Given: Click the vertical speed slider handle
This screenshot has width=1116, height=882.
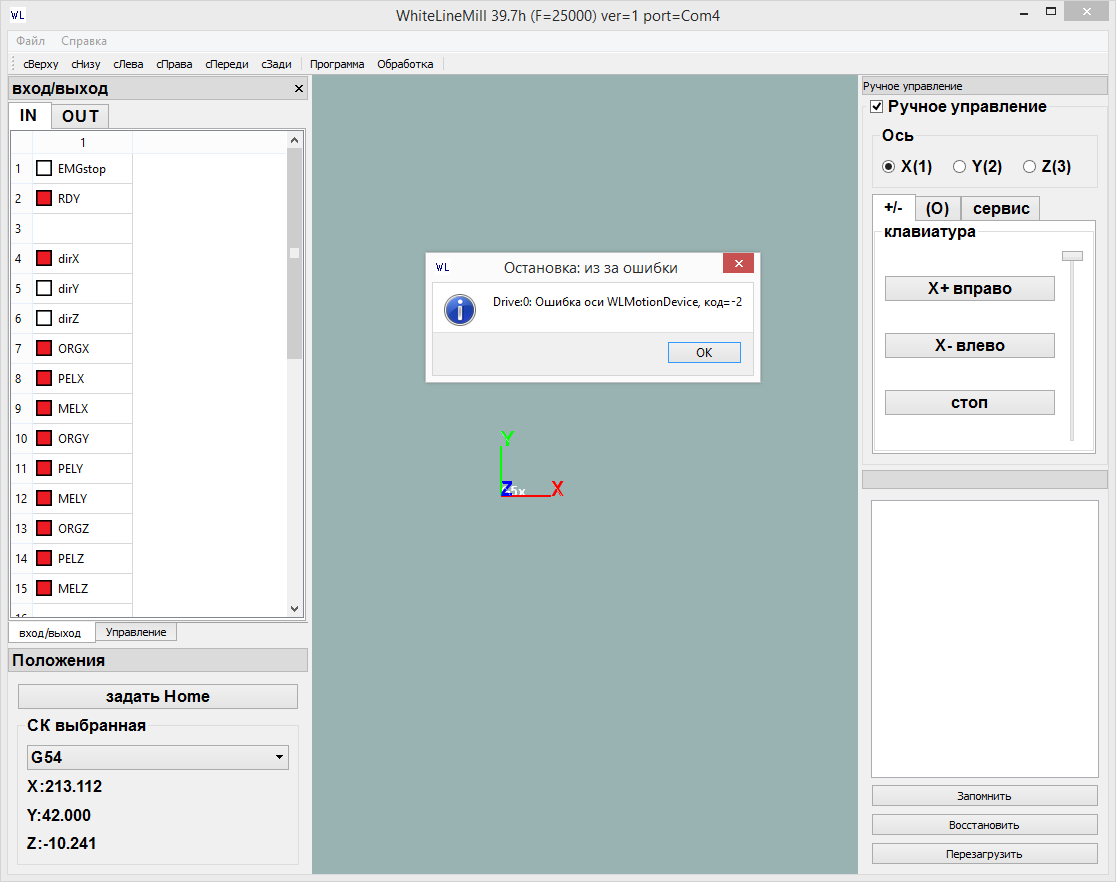Looking at the screenshot, I should pyautogui.click(x=1072, y=256).
